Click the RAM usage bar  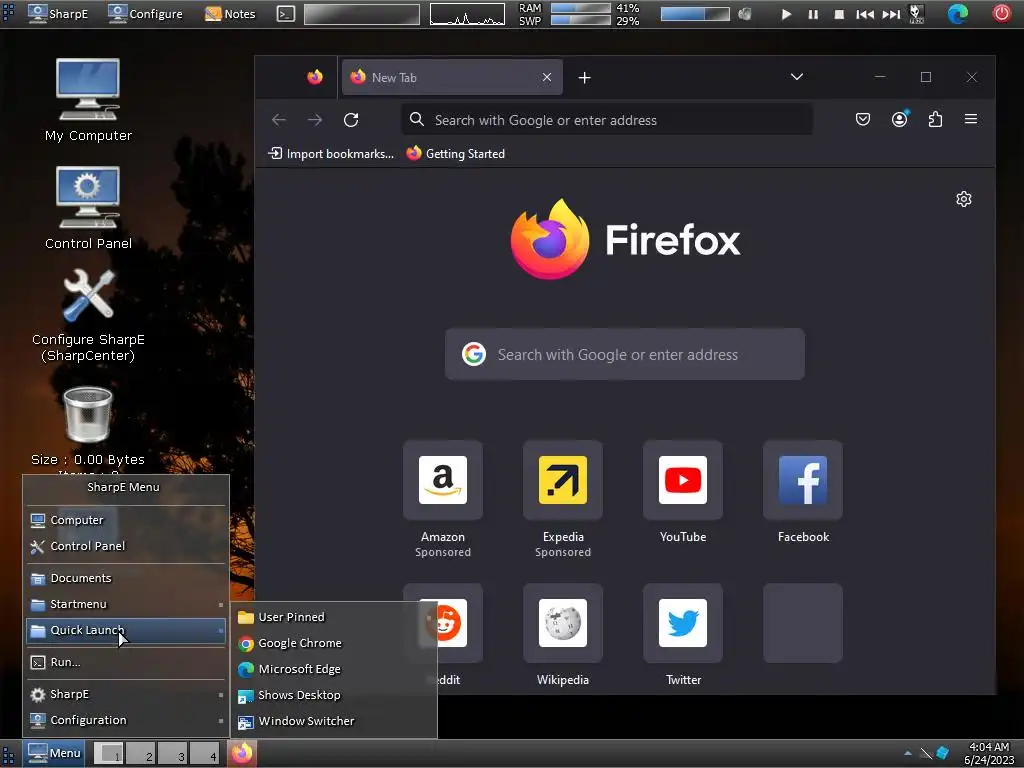click(581, 8)
